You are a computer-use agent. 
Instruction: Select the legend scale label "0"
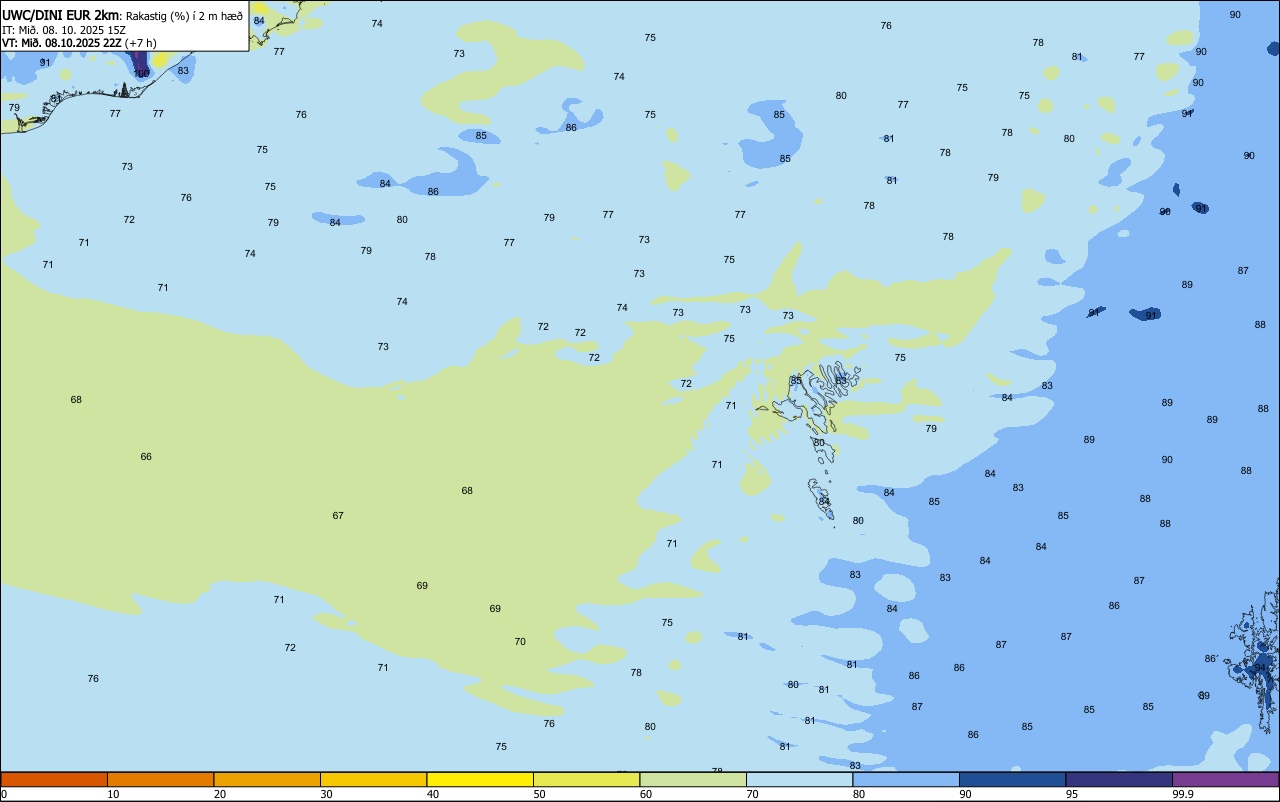(4, 794)
